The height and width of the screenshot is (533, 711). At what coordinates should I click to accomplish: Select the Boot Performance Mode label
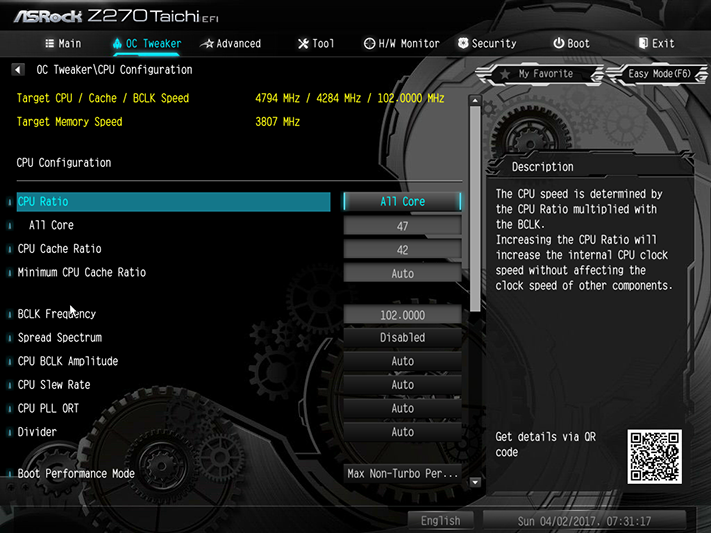coord(76,474)
